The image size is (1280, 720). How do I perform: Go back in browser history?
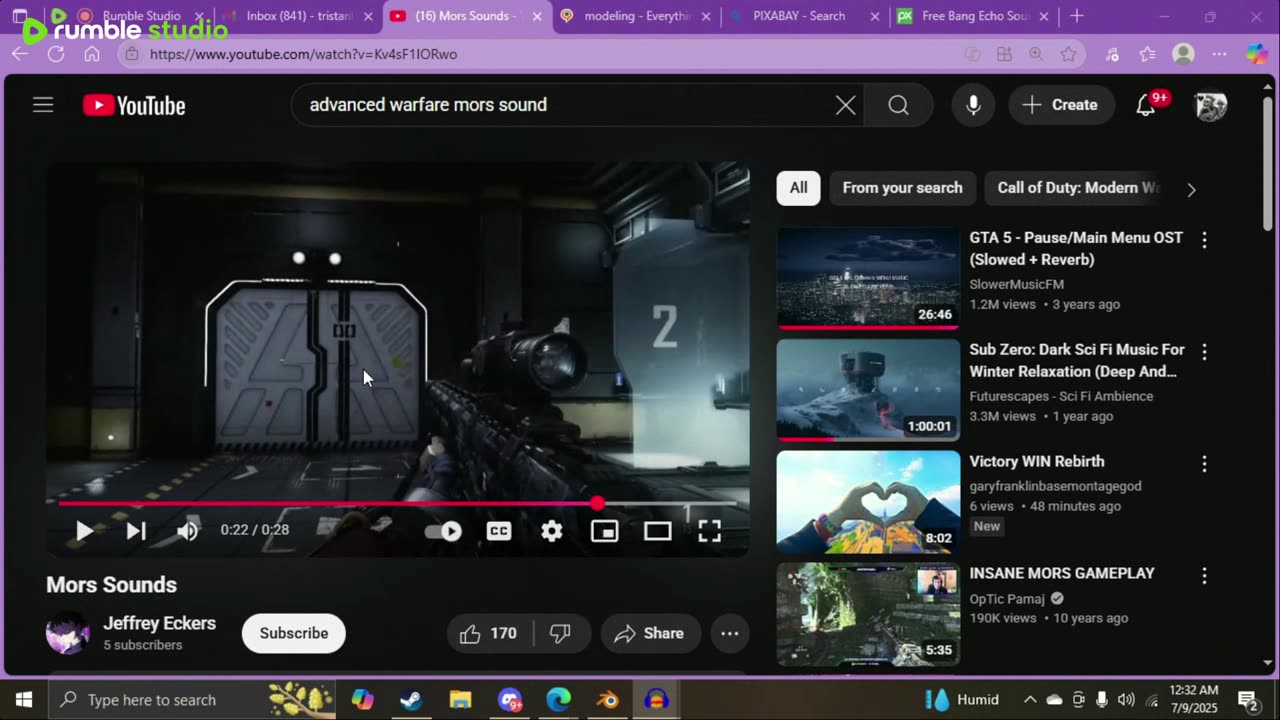click(20, 54)
